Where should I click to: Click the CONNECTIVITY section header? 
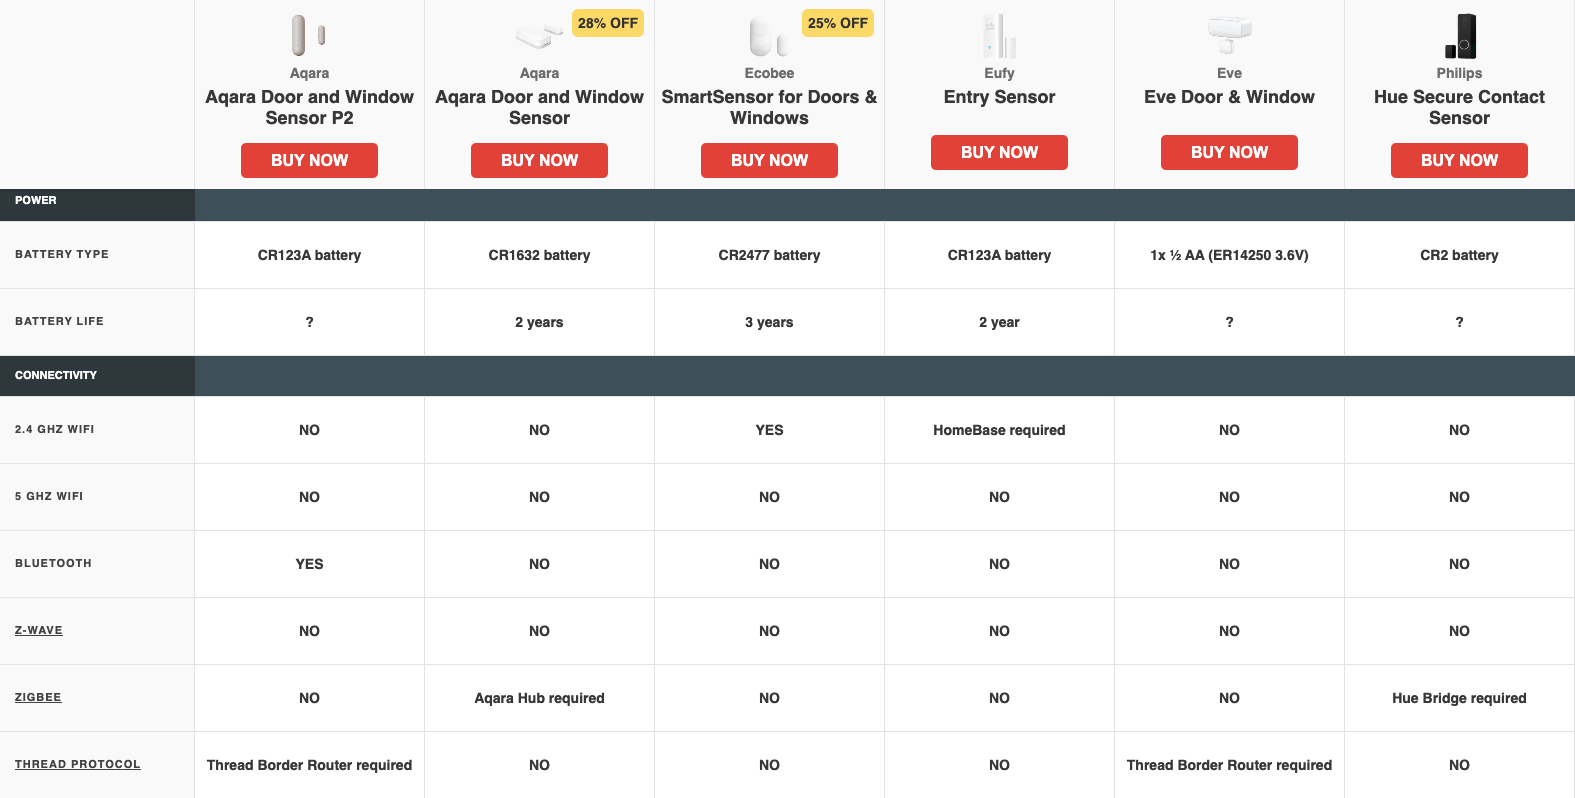pyautogui.click(x=56, y=375)
